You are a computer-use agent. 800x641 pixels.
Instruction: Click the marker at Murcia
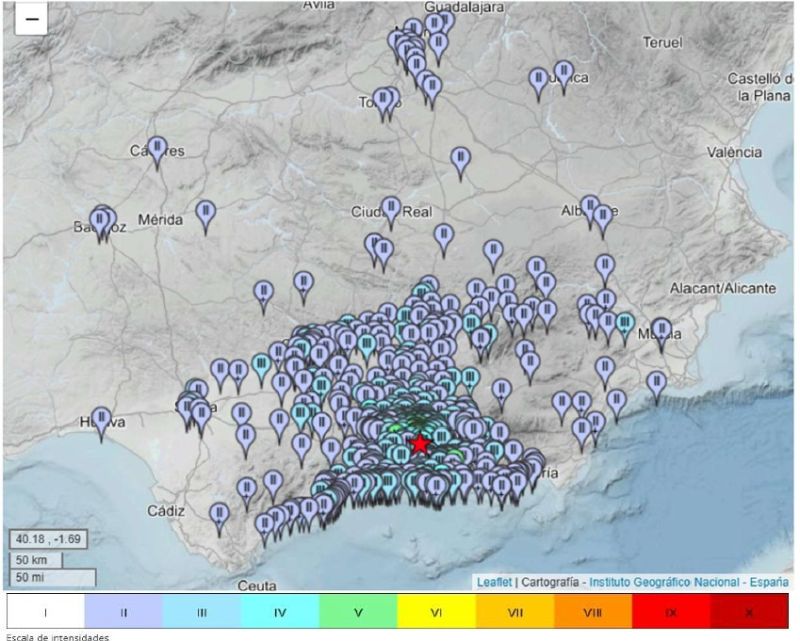click(x=661, y=335)
